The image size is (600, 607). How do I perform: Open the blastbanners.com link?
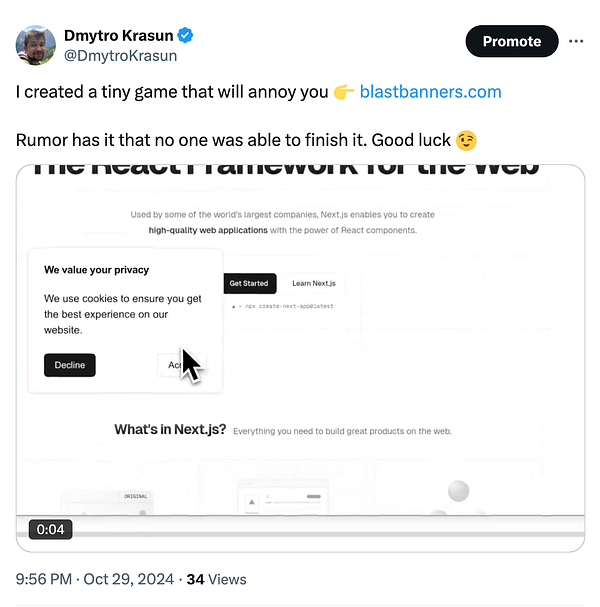(430, 92)
